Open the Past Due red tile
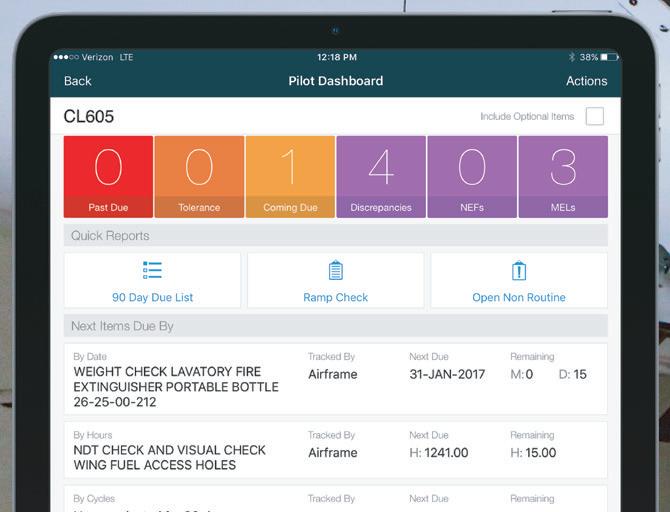 coord(108,177)
